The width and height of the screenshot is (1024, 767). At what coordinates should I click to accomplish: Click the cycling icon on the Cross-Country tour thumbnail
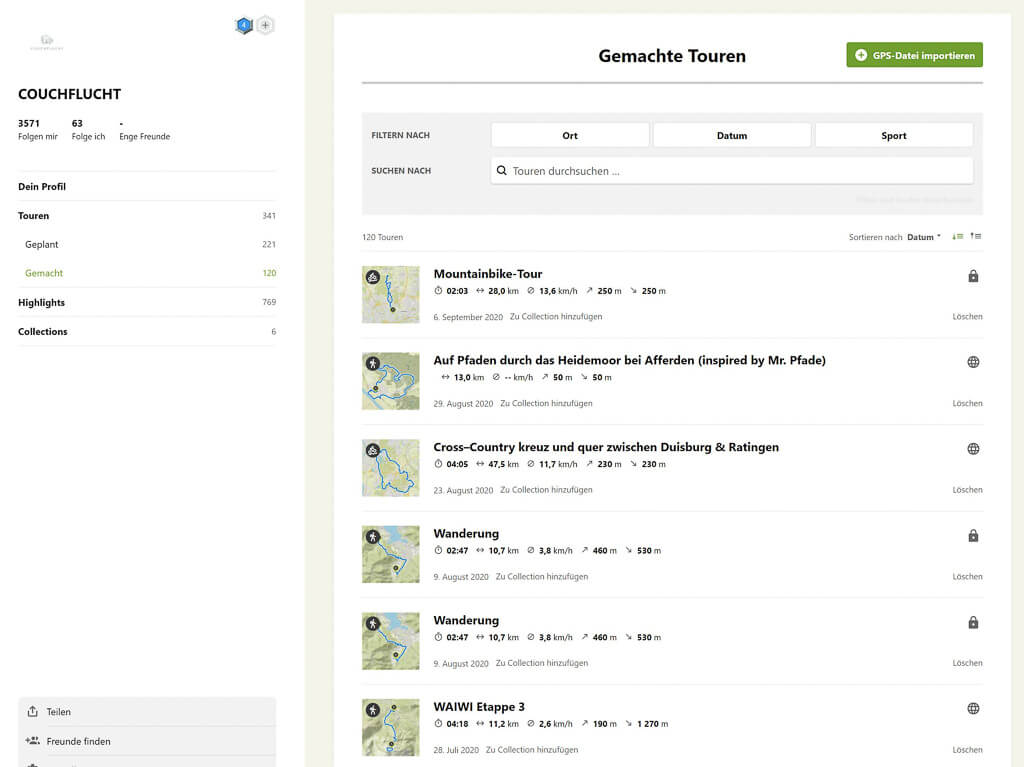pos(374,451)
